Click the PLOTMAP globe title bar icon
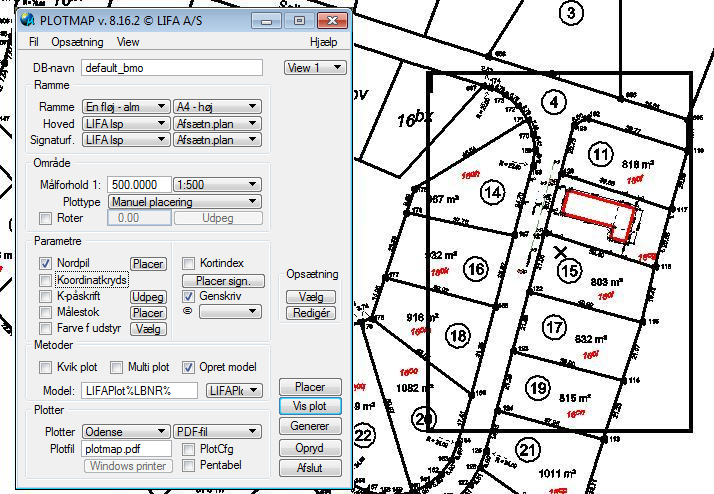Screen dimensions: 714x494 (28, 20)
